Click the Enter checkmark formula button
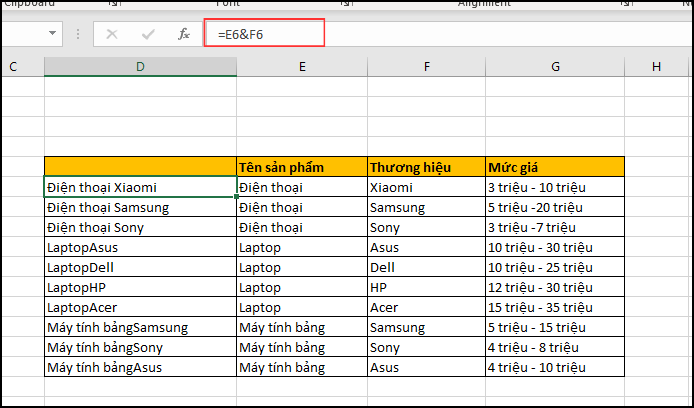Viewport: 694px width, 408px height. [148, 34]
